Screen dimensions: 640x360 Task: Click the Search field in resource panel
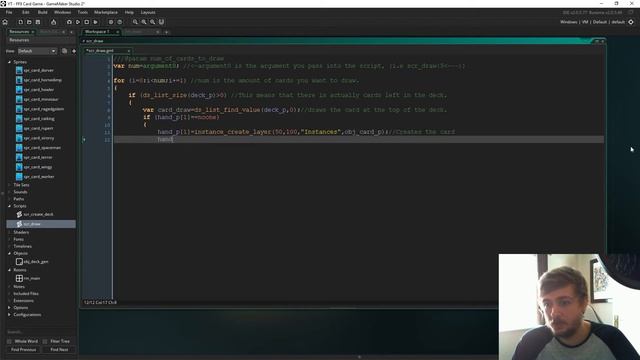(41, 332)
